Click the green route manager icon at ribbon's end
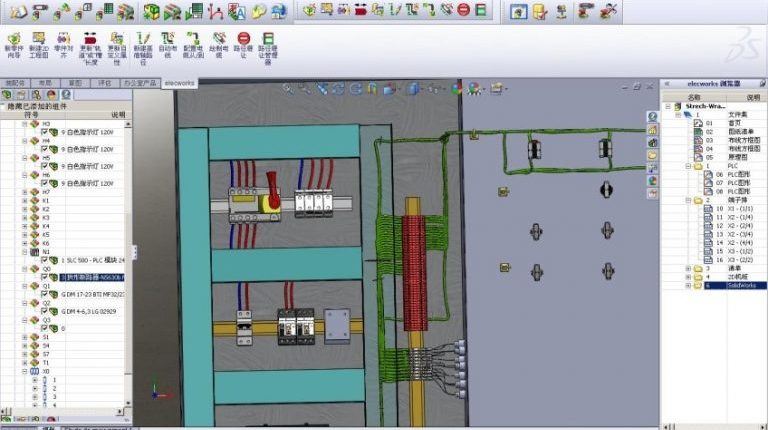Viewport: 768px width, 430px height. [x=268, y=38]
